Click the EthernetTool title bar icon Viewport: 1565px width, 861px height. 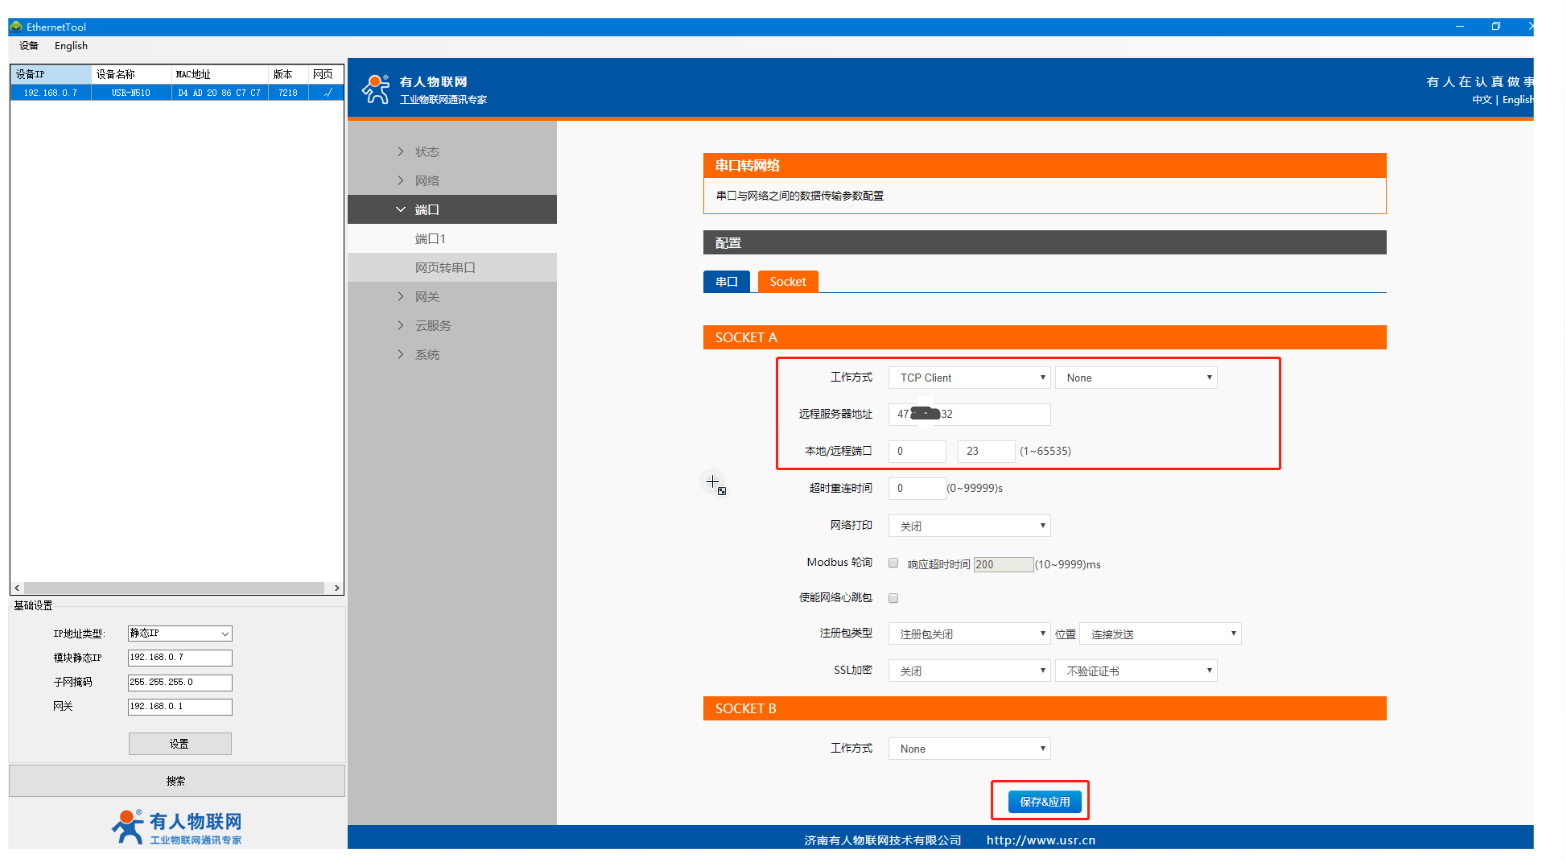click(16, 27)
